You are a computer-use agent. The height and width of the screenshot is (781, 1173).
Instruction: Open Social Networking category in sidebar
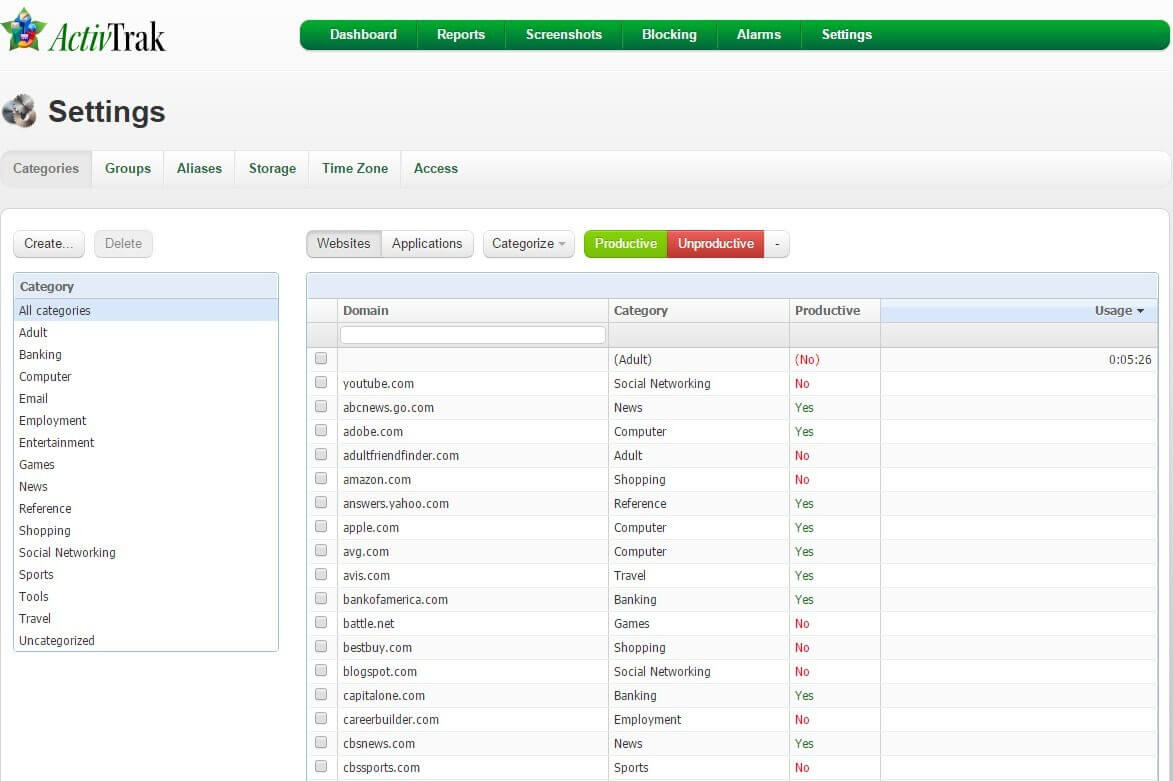click(146, 553)
